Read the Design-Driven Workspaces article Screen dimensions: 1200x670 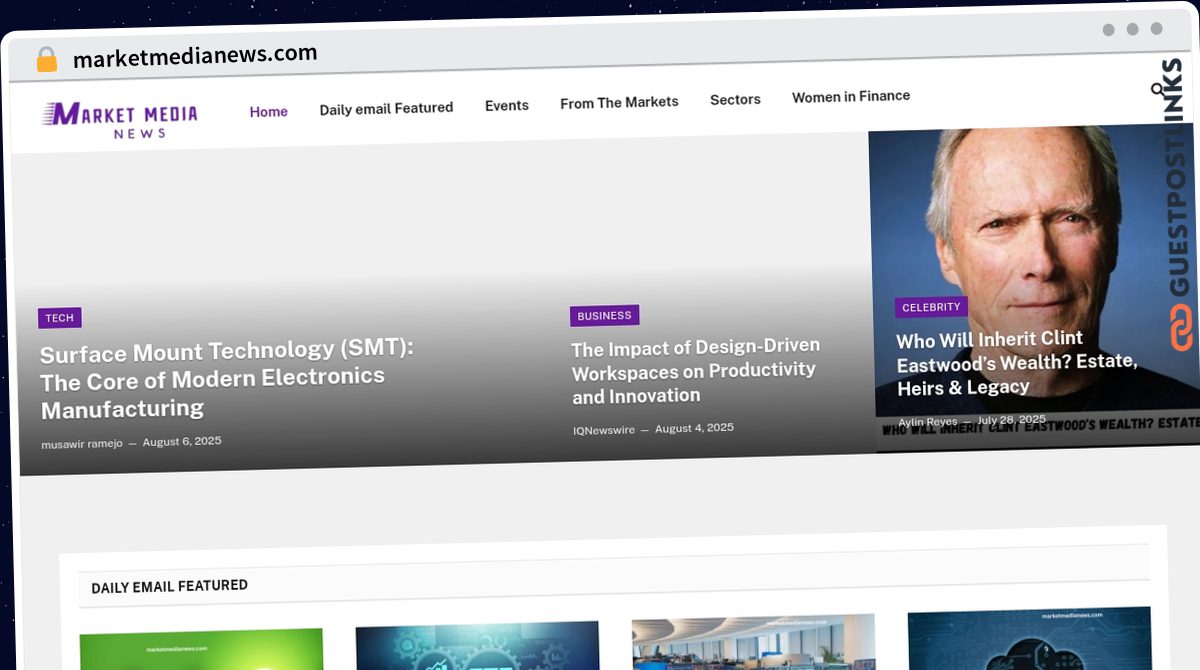click(695, 371)
